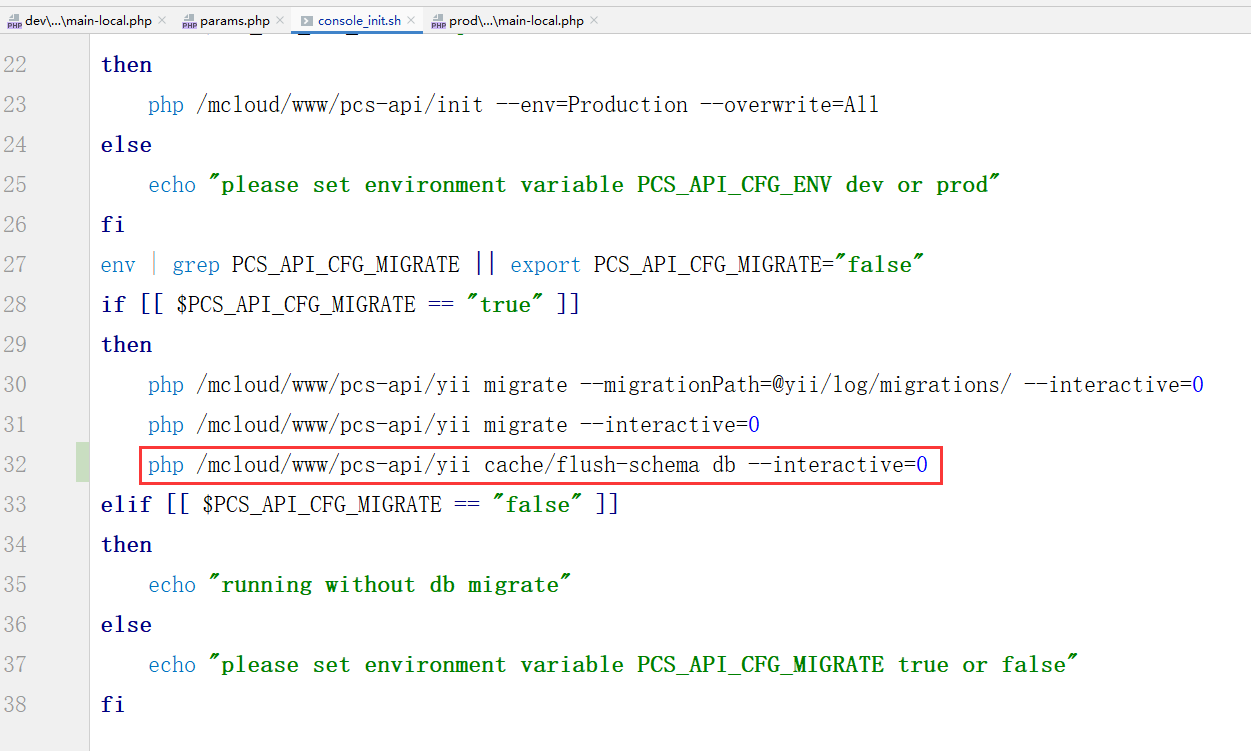Image resolution: width=1251 pixels, height=751 pixels.
Task: Click the shell file icon on console_init.sh tab
Action: point(307,21)
